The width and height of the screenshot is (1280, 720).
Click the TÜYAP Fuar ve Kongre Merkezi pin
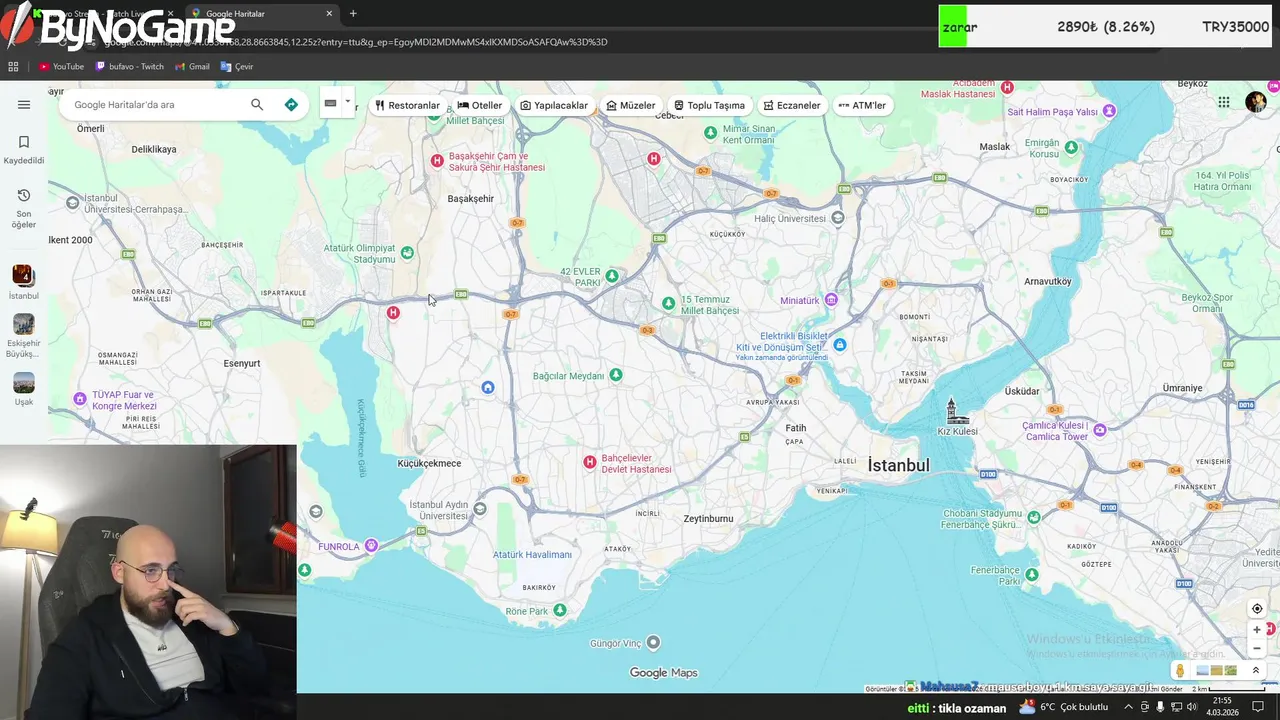pos(80,400)
